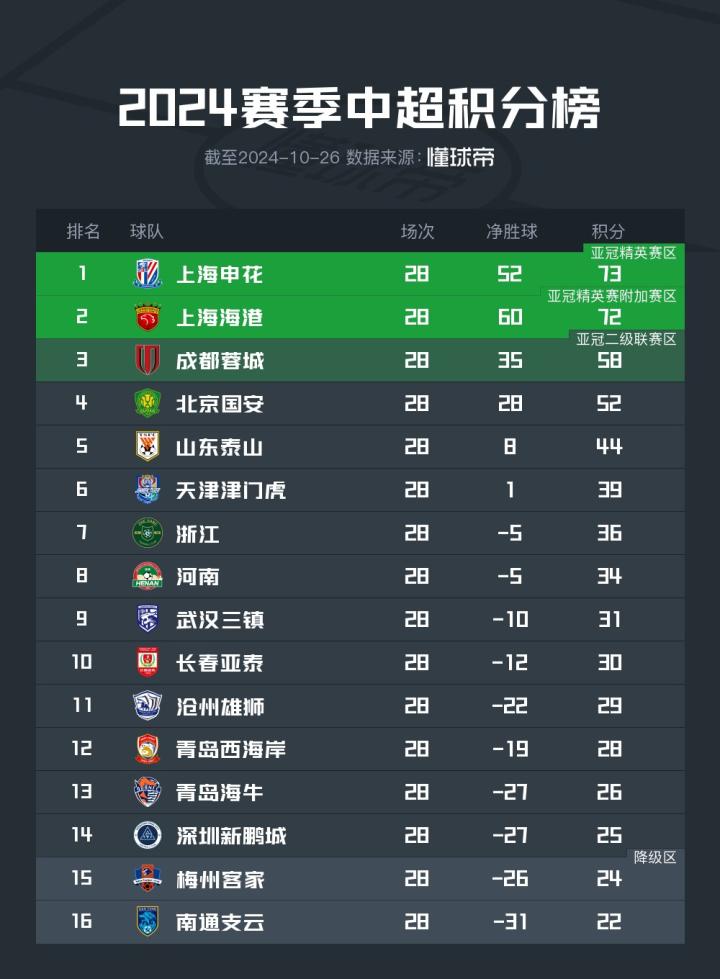Click the 2024赛季中超积分榜 title

click(x=359, y=108)
